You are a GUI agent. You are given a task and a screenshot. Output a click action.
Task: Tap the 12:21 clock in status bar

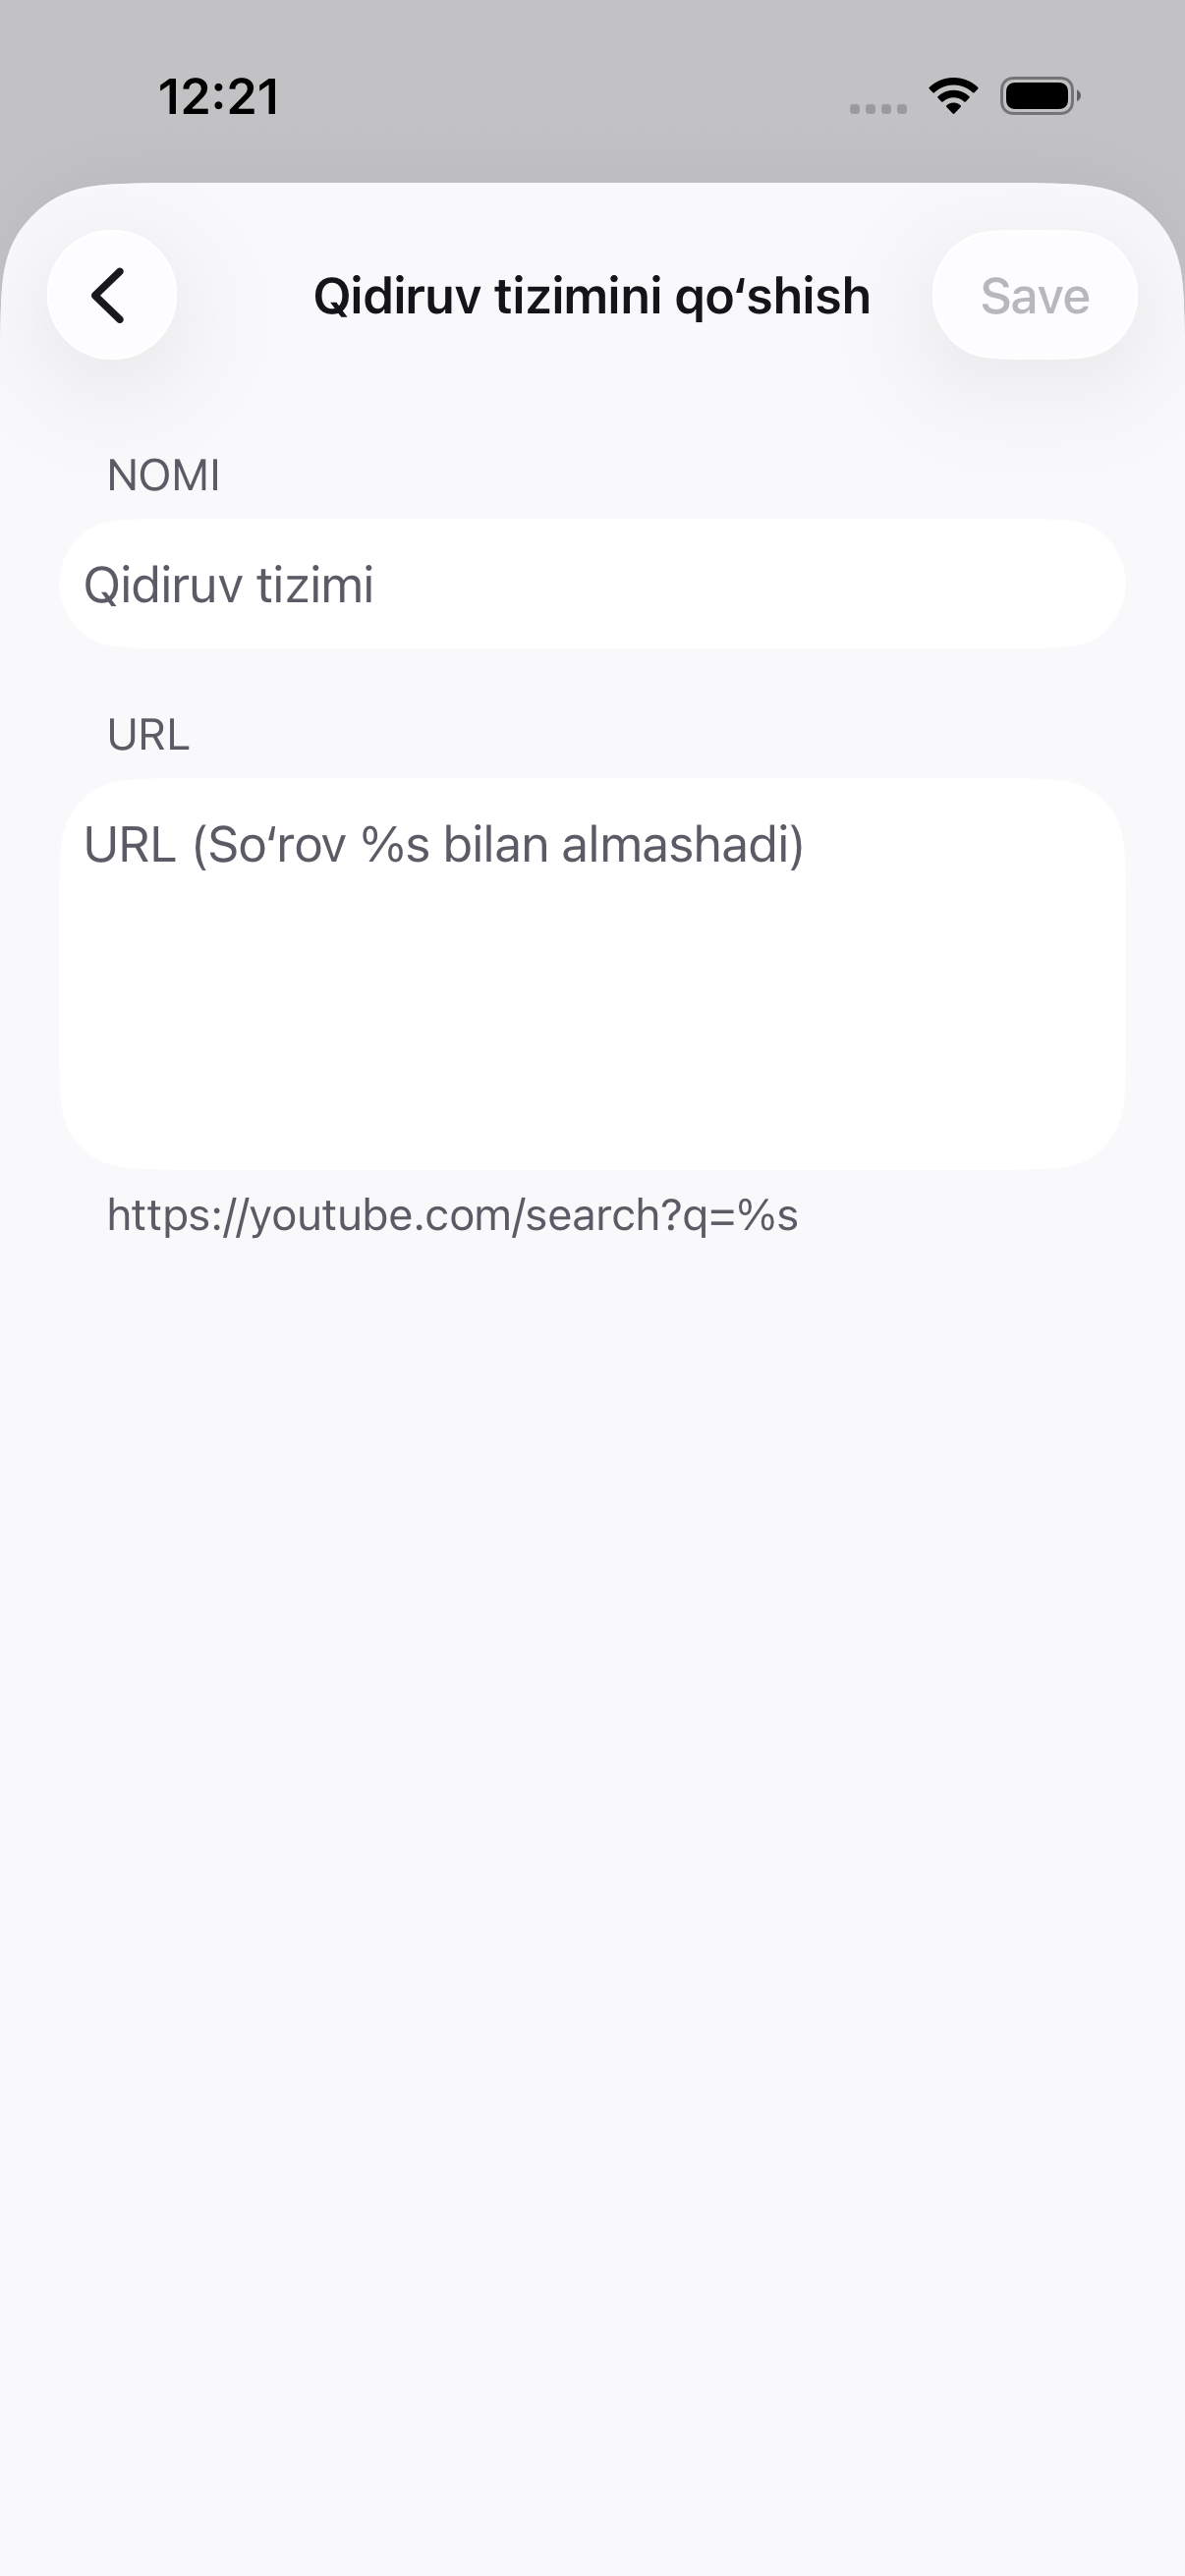(218, 97)
